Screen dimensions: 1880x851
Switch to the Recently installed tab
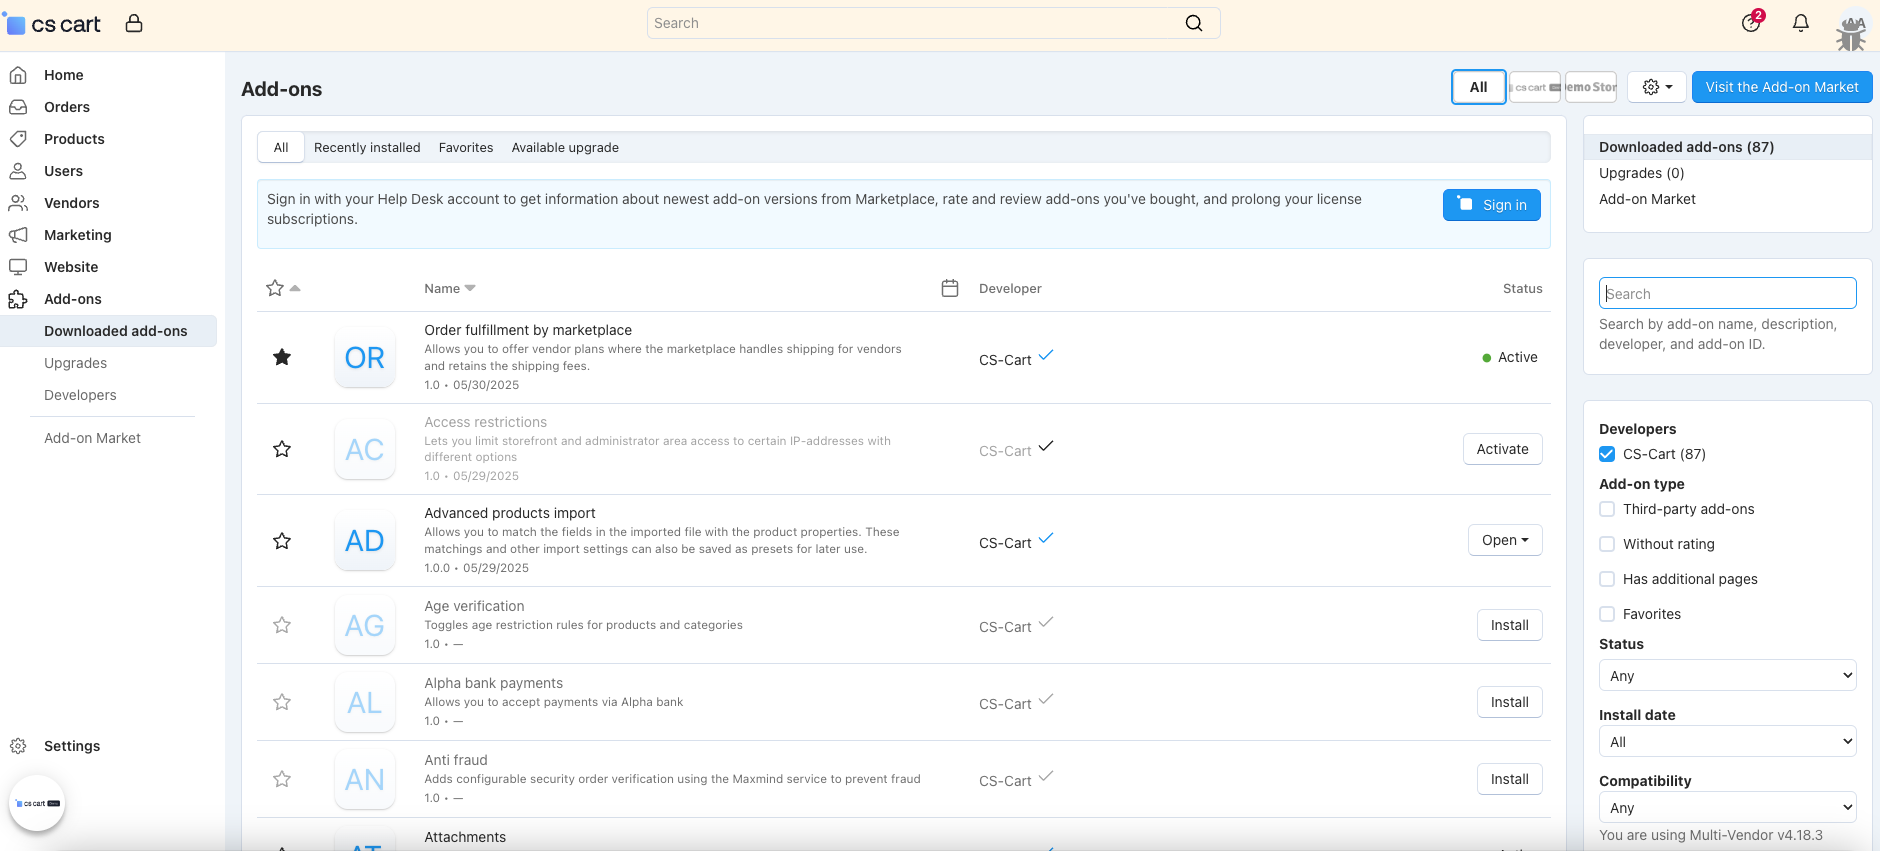point(367,147)
